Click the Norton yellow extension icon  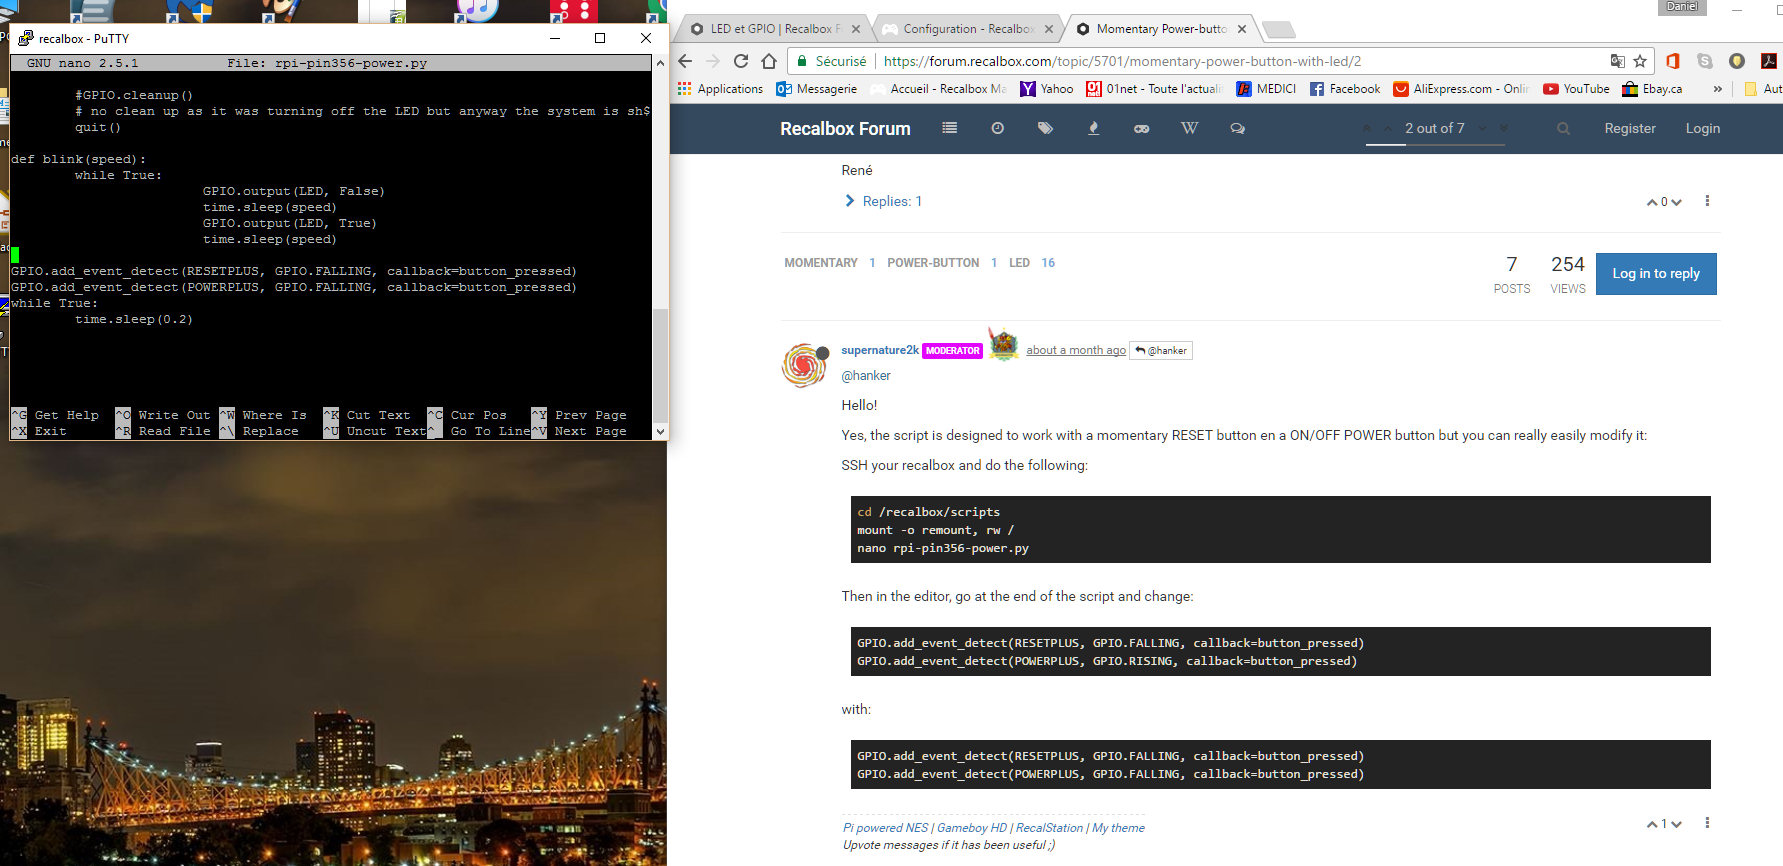point(1737,61)
